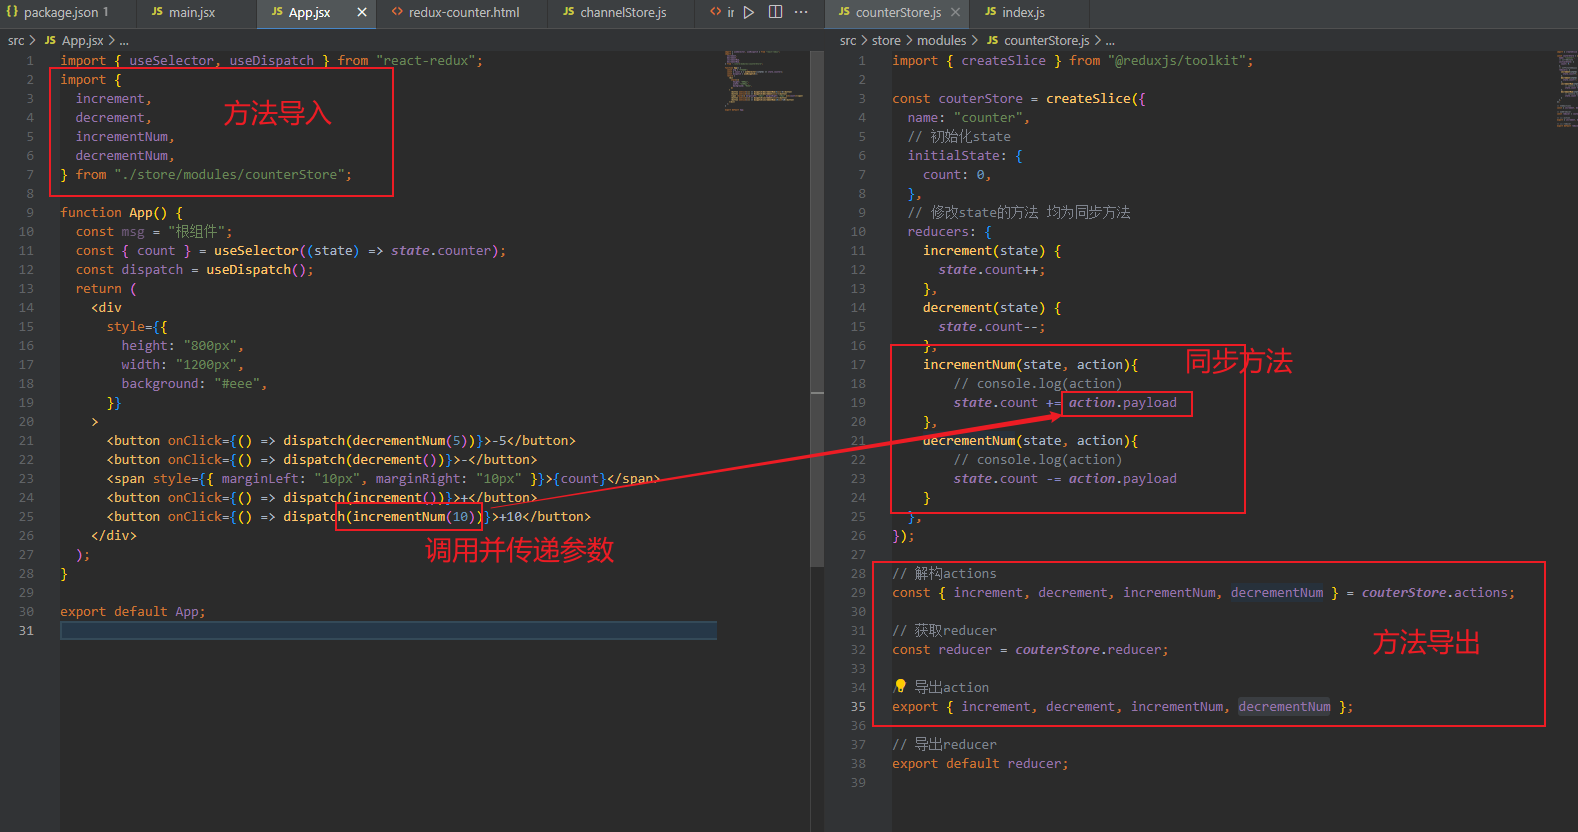Click the ellipsis breadcrumb after App.jsx
This screenshot has height=832, width=1578.
[x=124, y=40]
